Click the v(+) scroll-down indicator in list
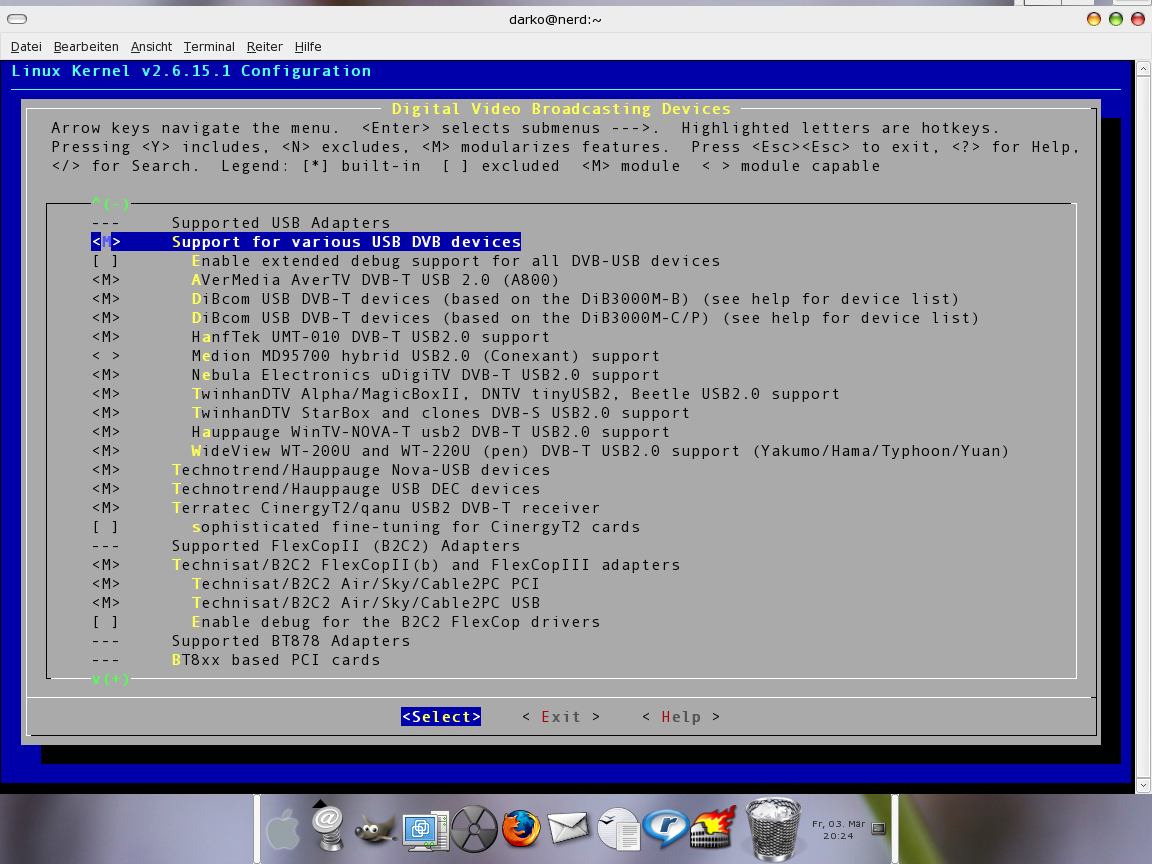The image size is (1152, 864). coord(110,679)
